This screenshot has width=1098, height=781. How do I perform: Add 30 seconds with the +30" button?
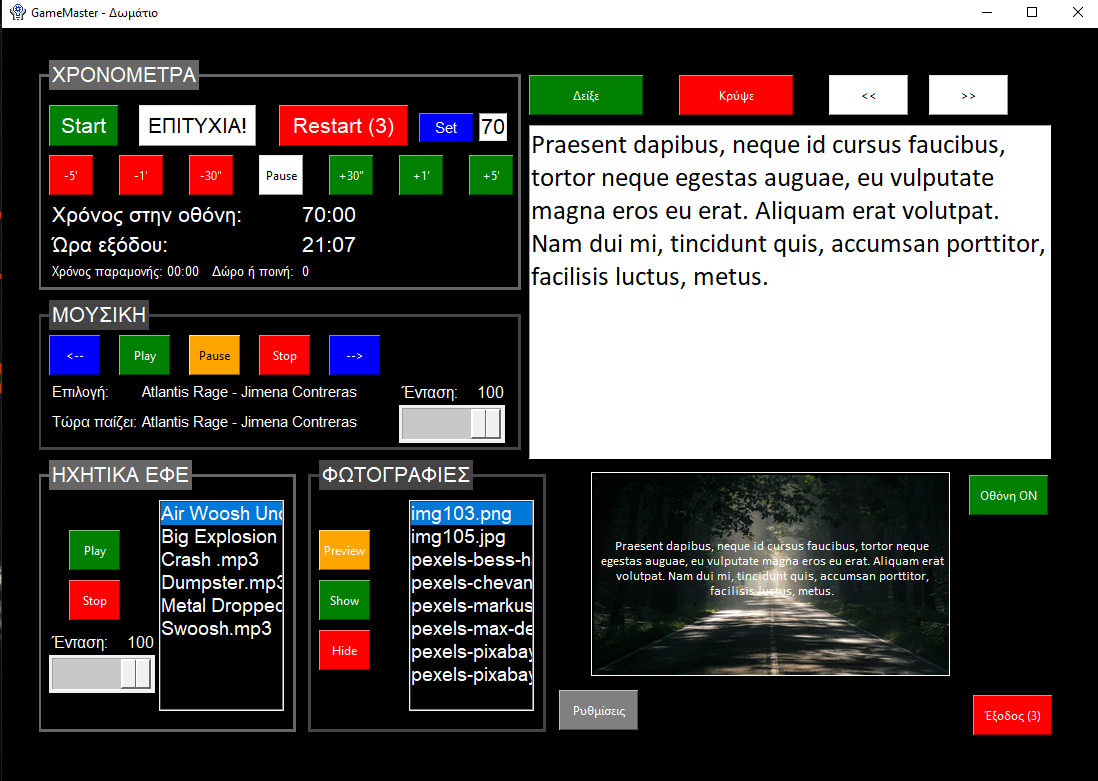(351, 175)
